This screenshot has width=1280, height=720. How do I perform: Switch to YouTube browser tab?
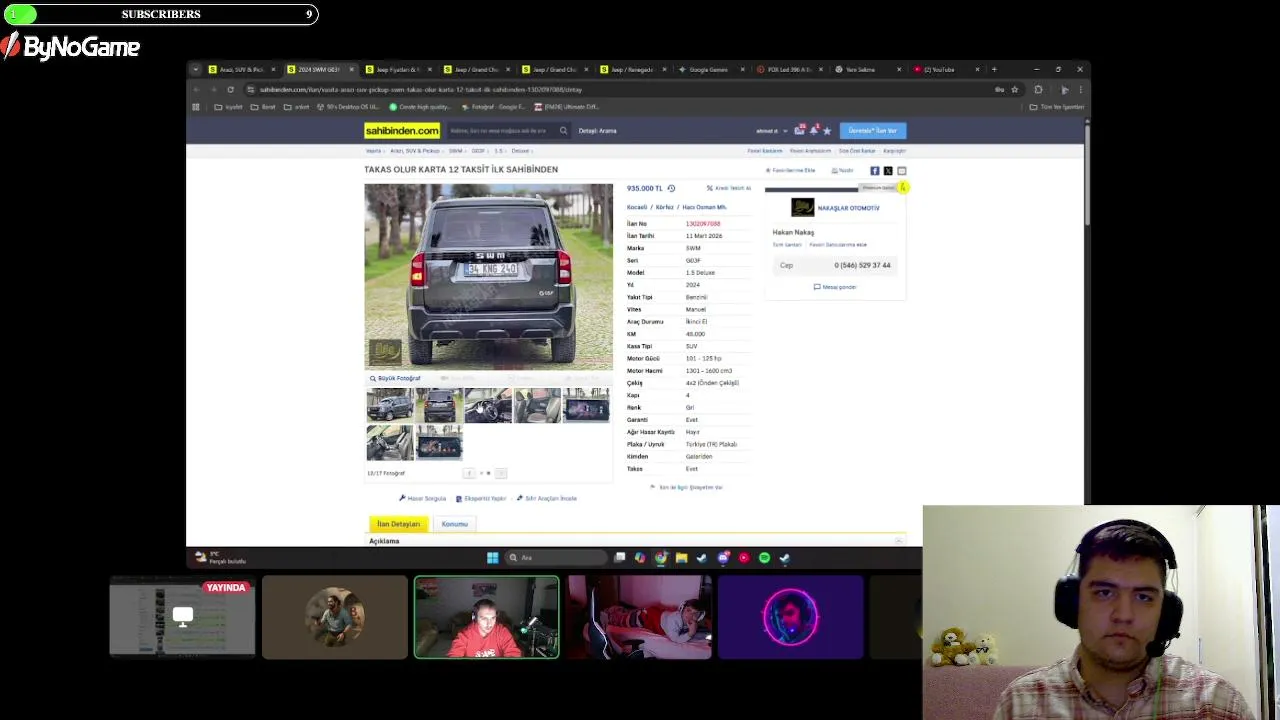[946, 69]
